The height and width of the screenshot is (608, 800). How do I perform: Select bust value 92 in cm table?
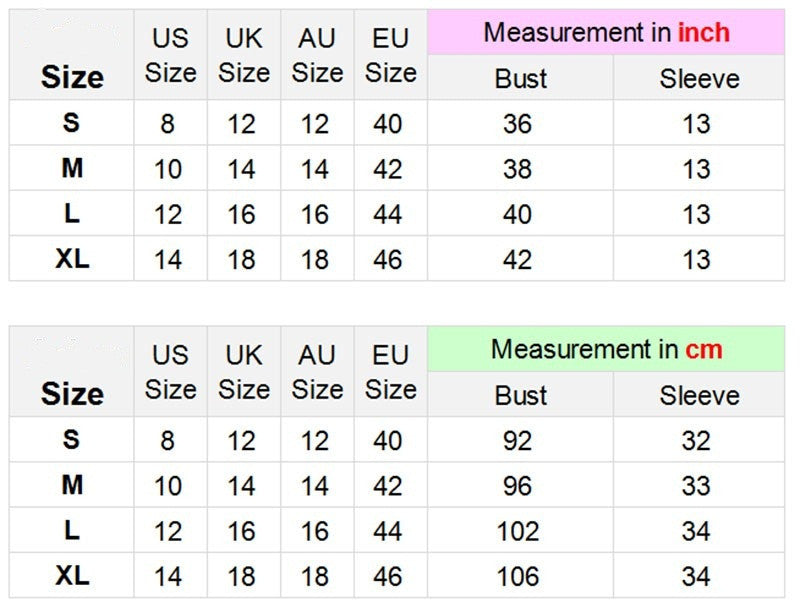tap(518, 441)
